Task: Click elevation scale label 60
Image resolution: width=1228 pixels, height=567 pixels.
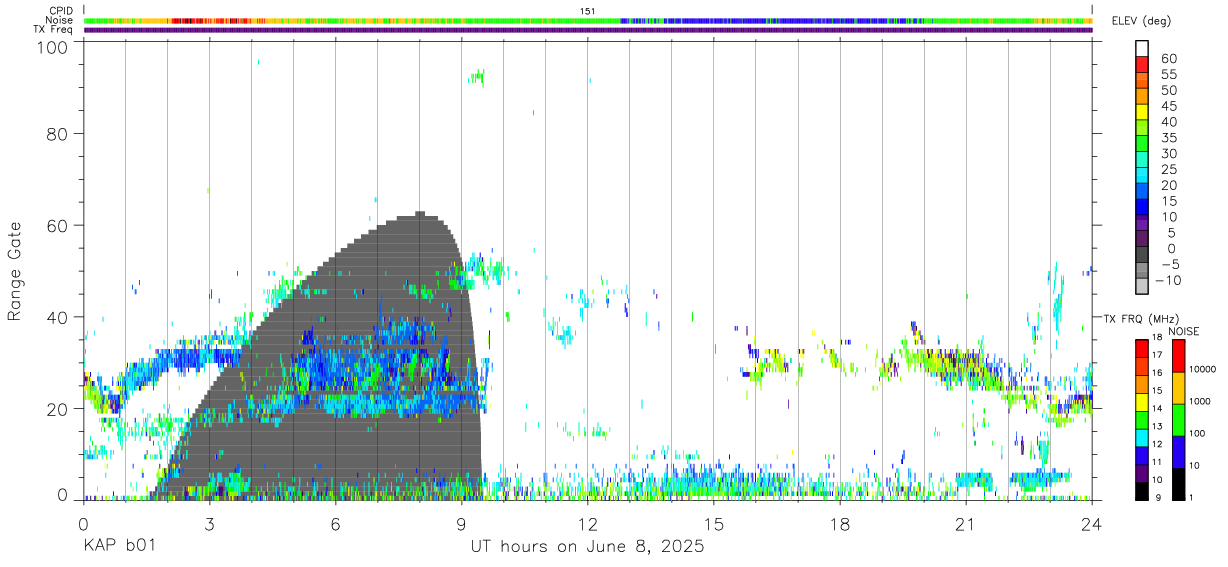Action: point(1169,59)
